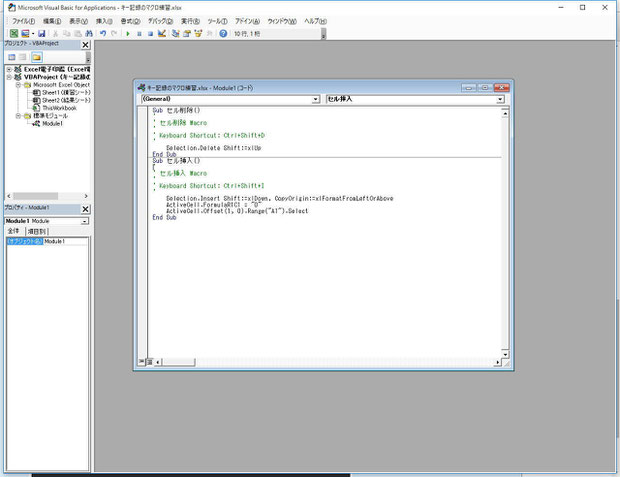
Task: Click the code window horizontal scrollbar thumb
Action: click(x=178, y=362)
